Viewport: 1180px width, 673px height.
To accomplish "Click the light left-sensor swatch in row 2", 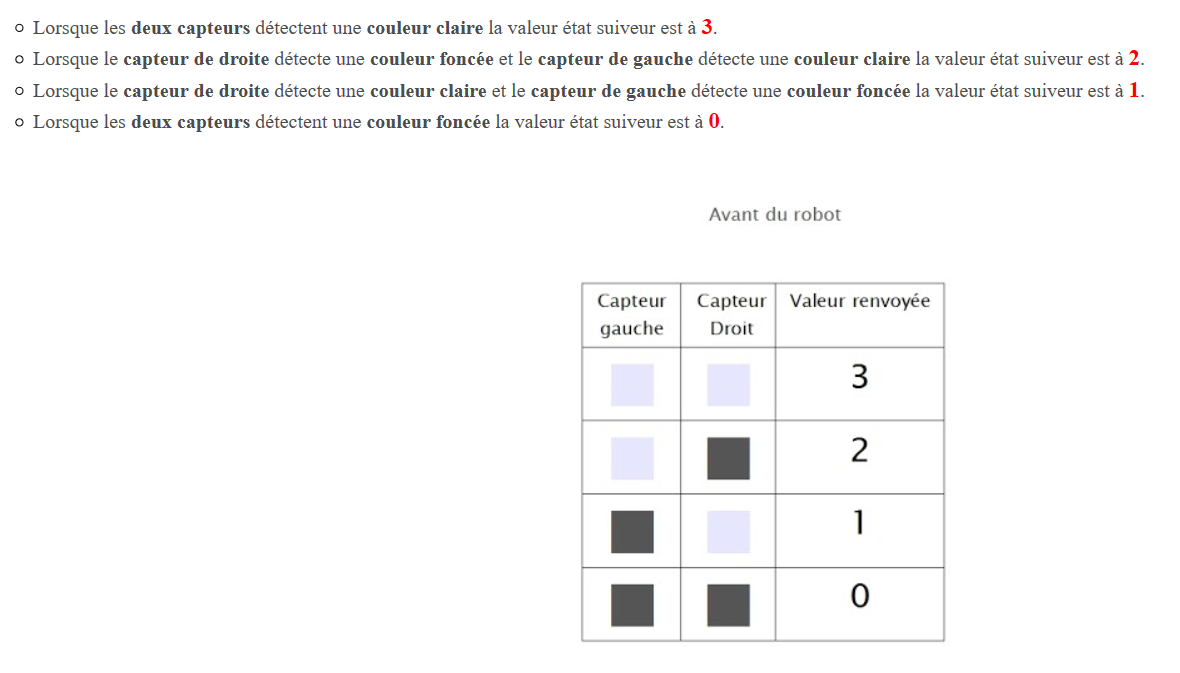I will click(x=632, y=458).
